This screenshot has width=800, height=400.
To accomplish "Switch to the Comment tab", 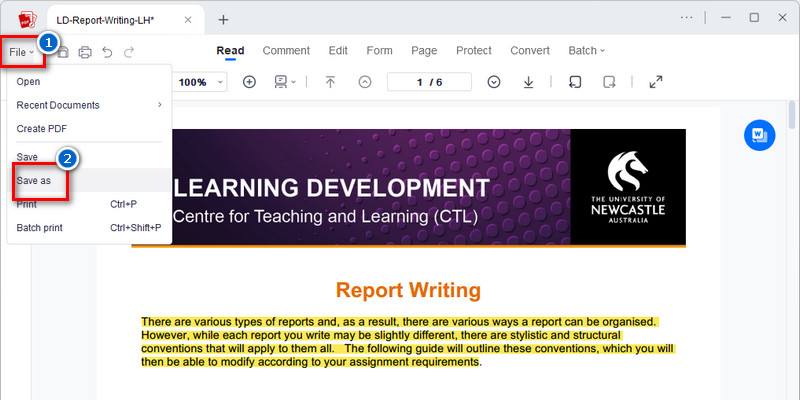I will pos(286,51).
